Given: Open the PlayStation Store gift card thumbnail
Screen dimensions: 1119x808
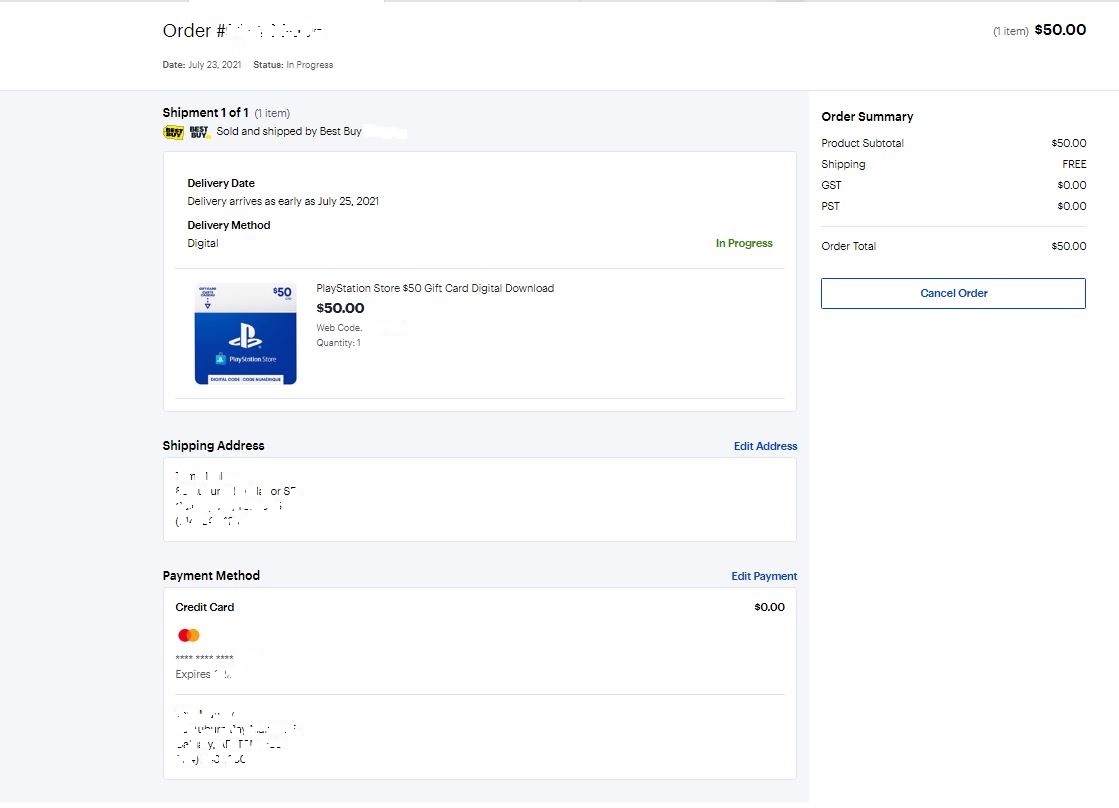Looking at the screenshot, I should [245, 334].
